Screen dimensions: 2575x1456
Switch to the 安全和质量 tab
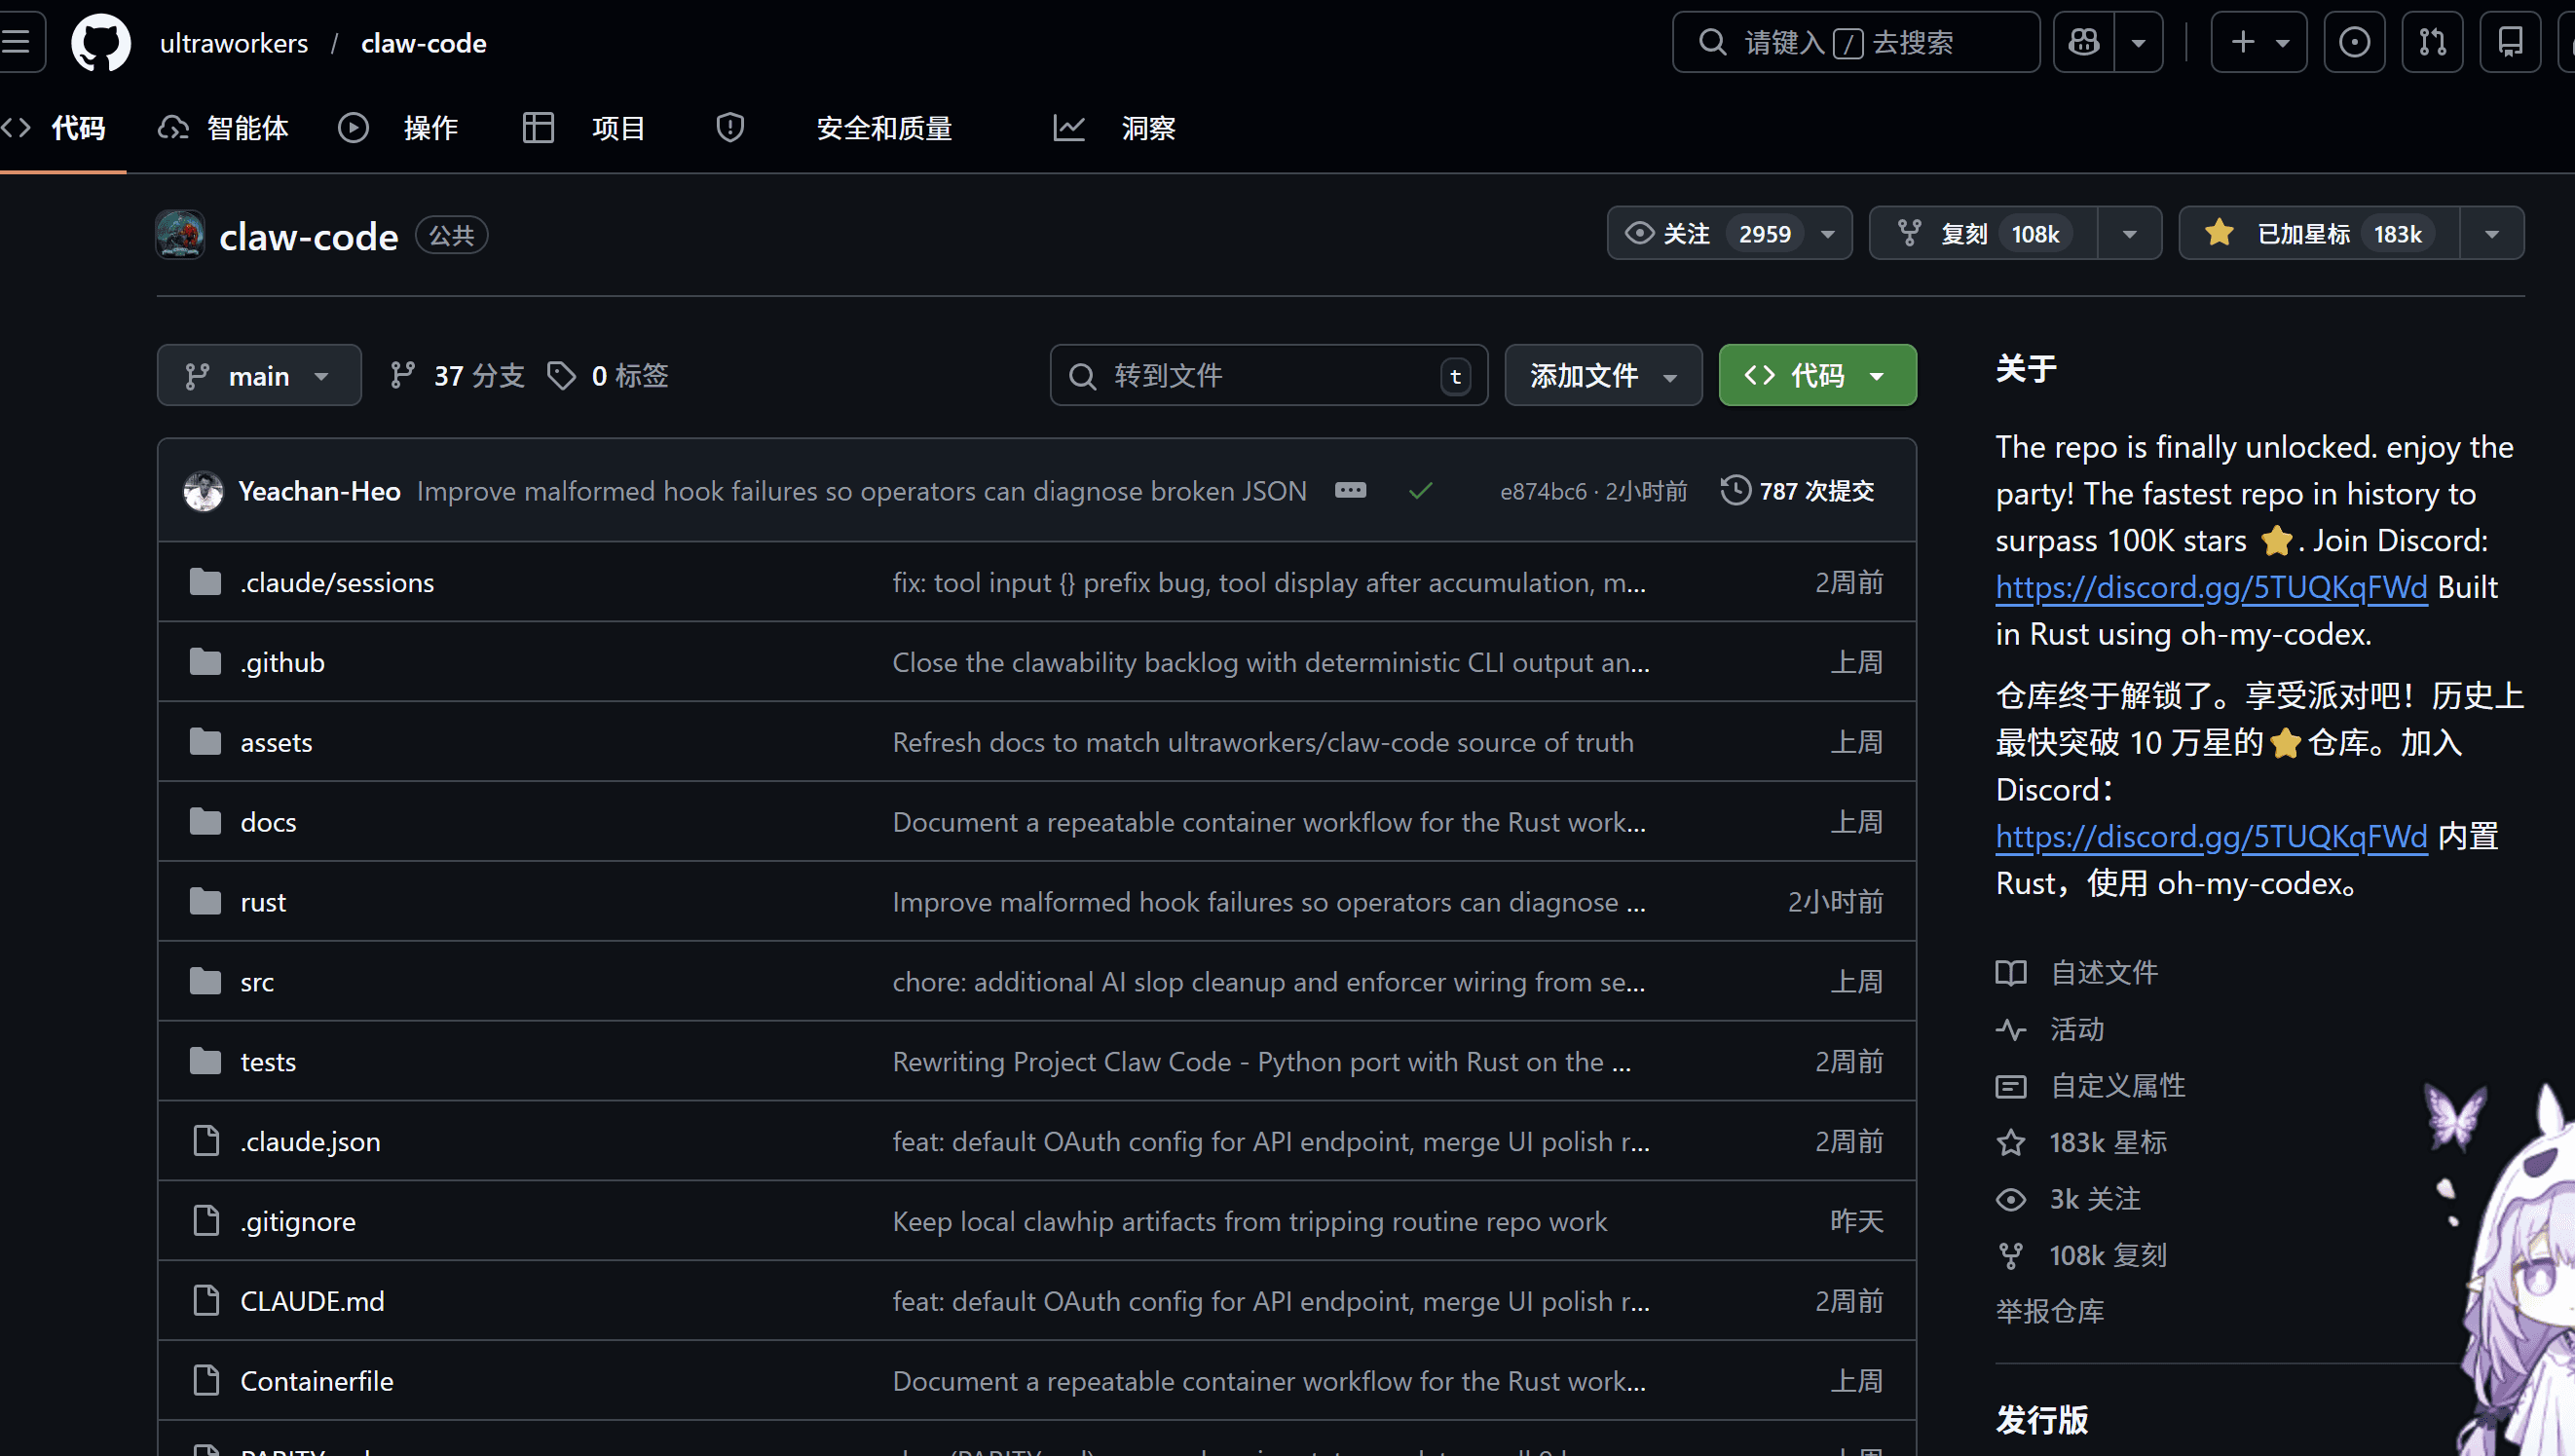tap(834, 129)
